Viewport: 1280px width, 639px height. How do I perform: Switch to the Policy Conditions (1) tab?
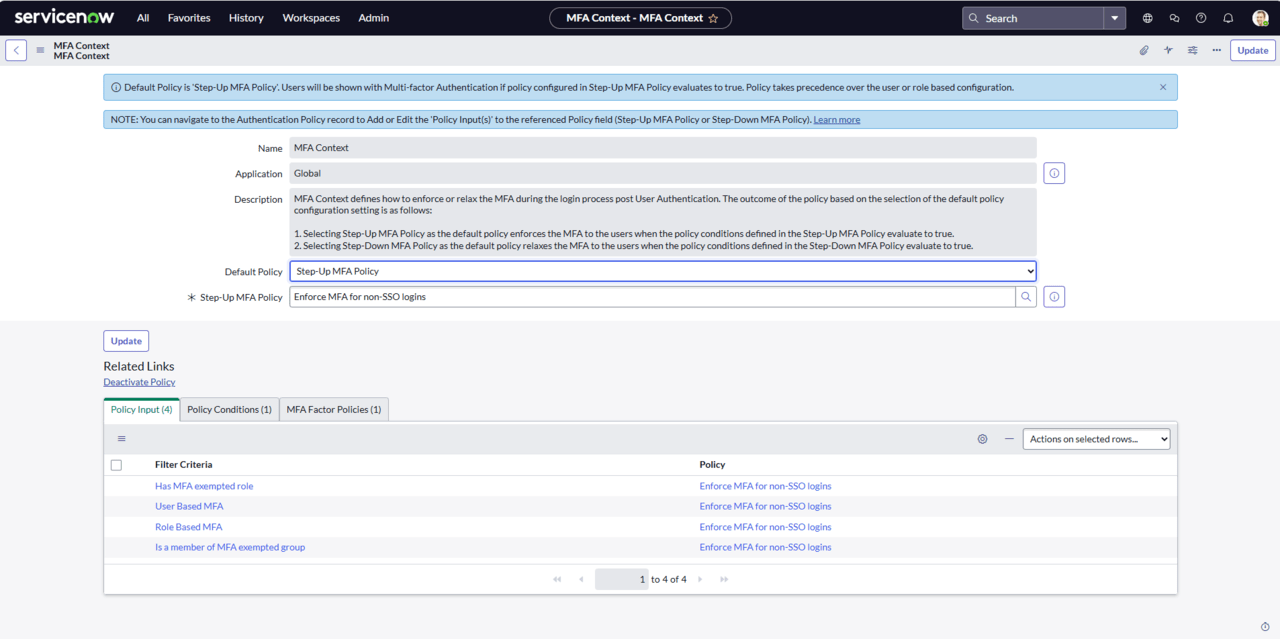click(x=229, y=409)
